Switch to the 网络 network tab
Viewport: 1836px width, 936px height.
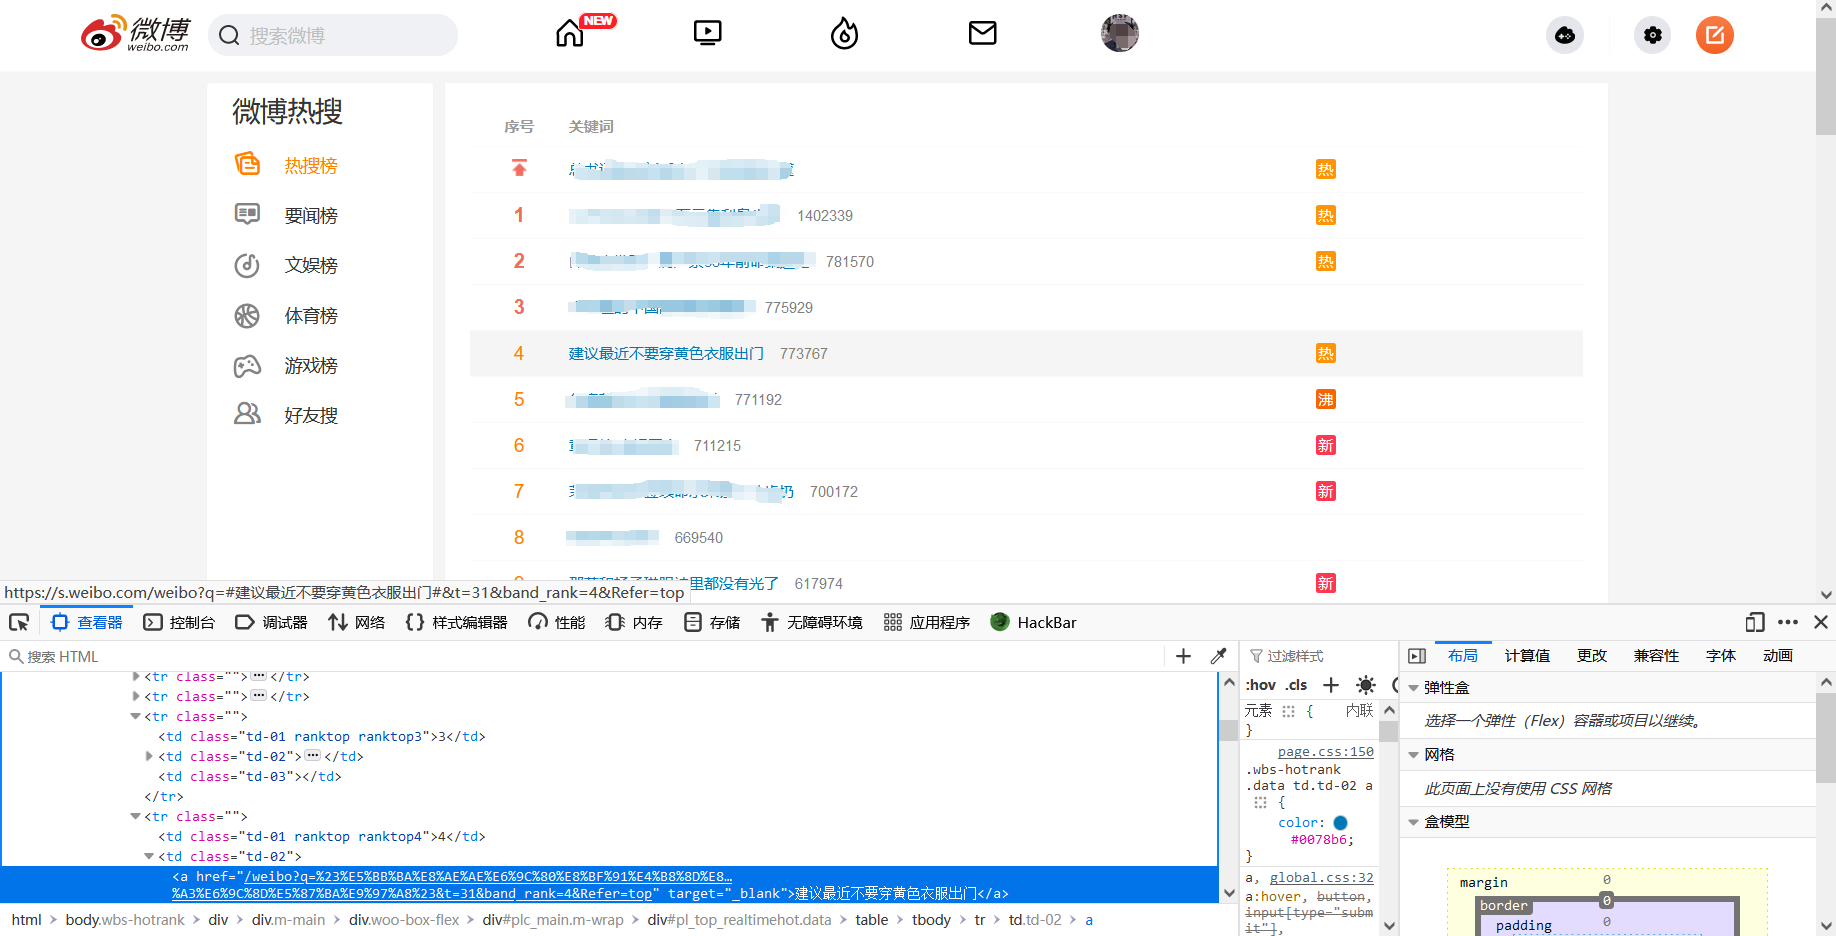pos(356,622)
